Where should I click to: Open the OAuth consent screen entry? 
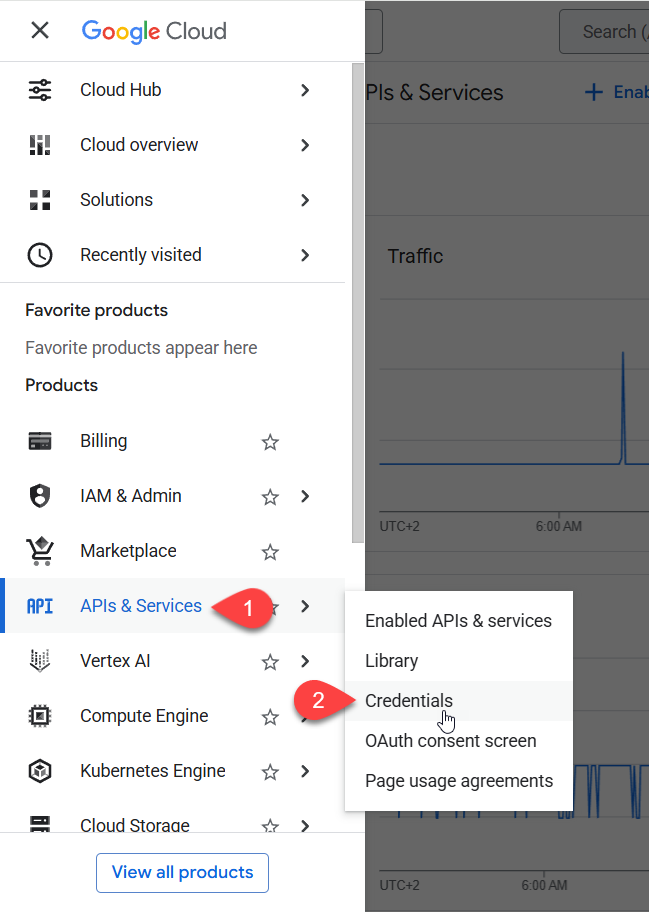(x=450, y=741)
